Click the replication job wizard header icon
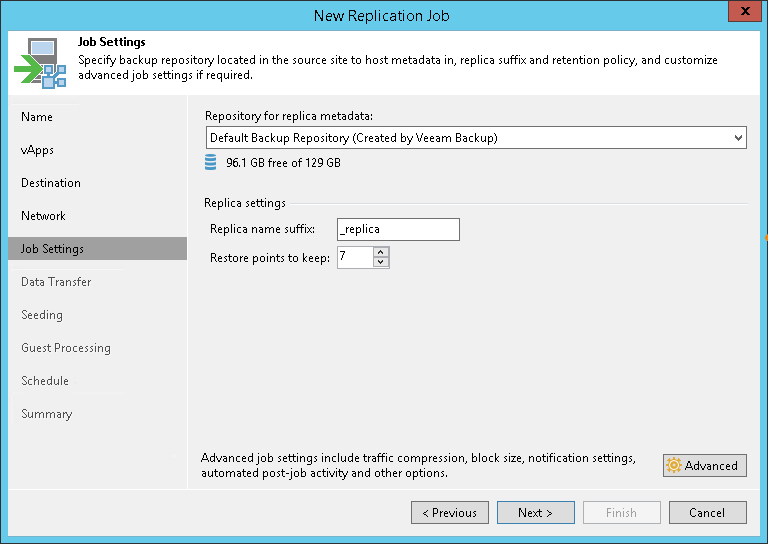This screenshot has height=544, width=768. (x=38, y=63)
